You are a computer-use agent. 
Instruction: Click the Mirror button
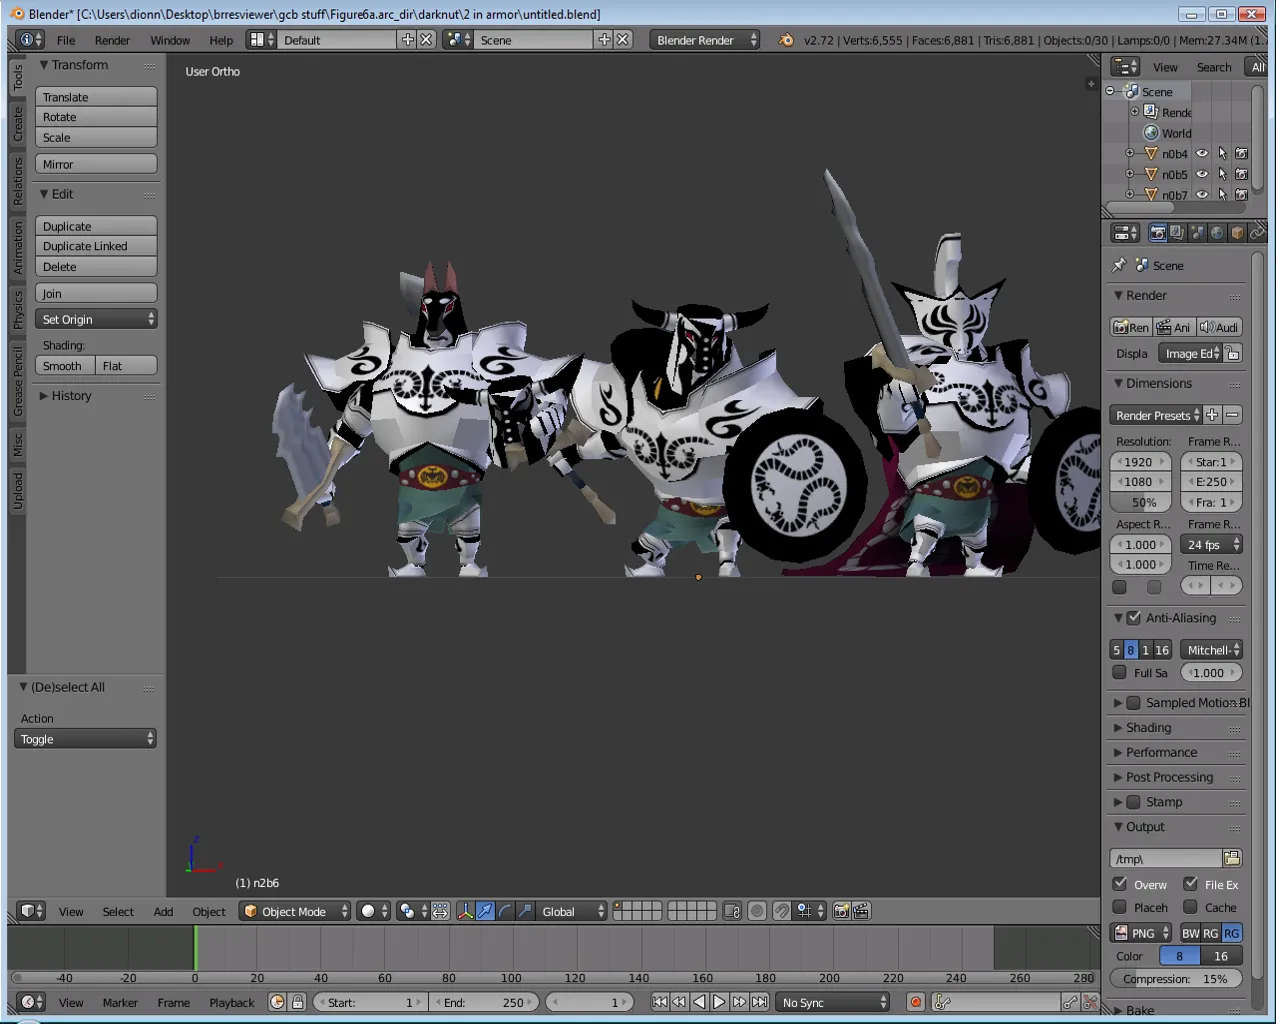[x=96, y=164]
